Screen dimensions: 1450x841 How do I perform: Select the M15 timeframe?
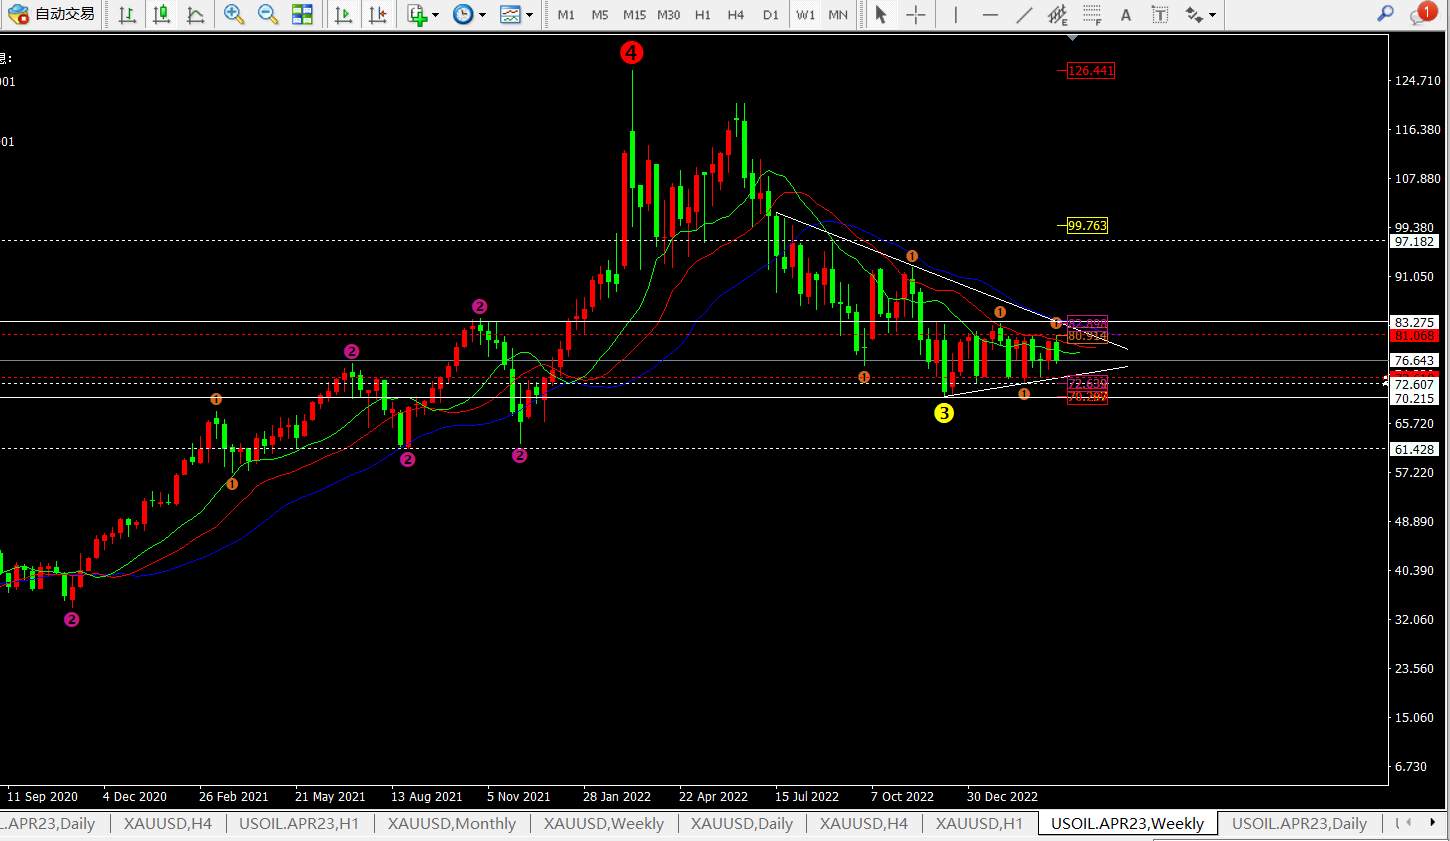click(634, 14)
